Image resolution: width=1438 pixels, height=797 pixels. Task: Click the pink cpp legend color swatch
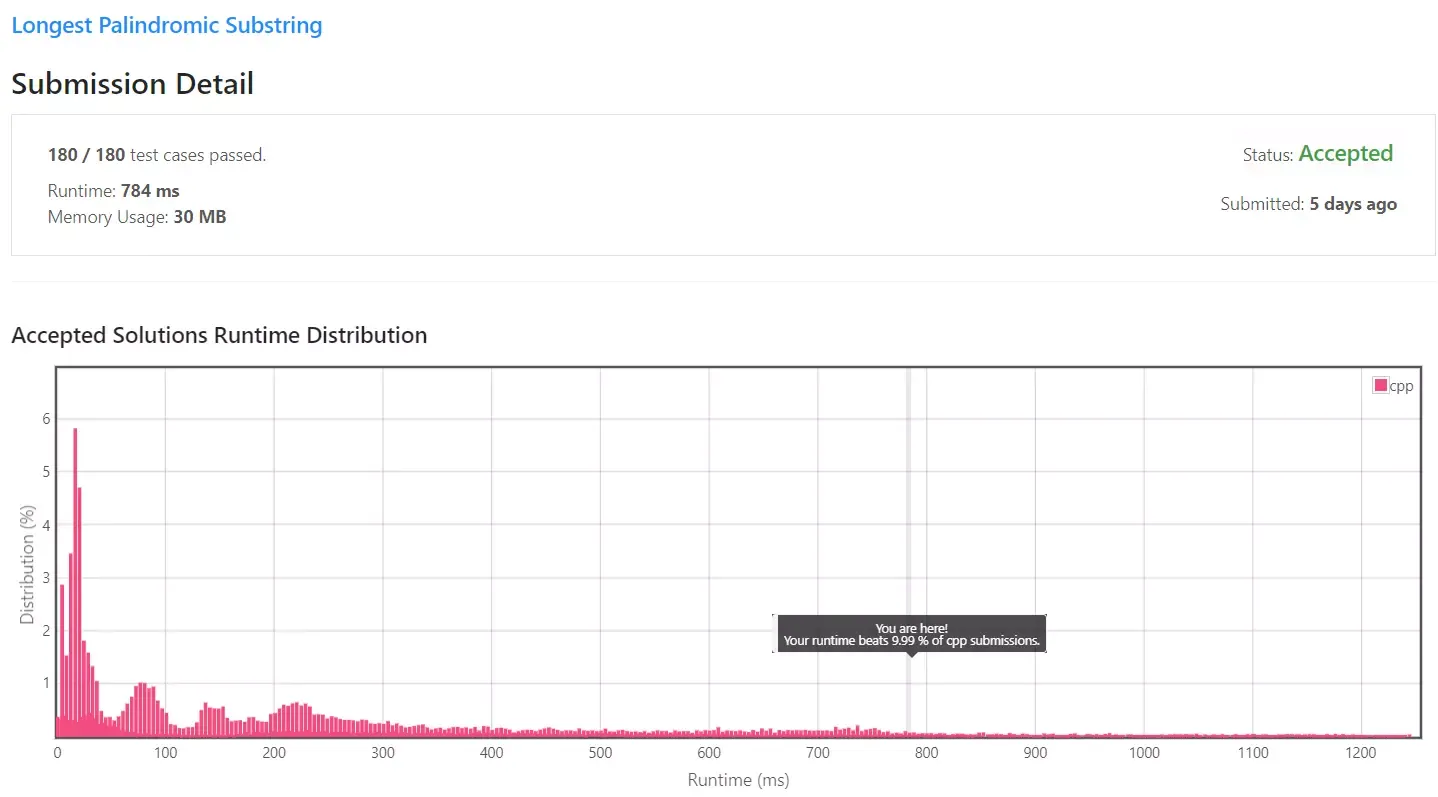(1381, 385)
